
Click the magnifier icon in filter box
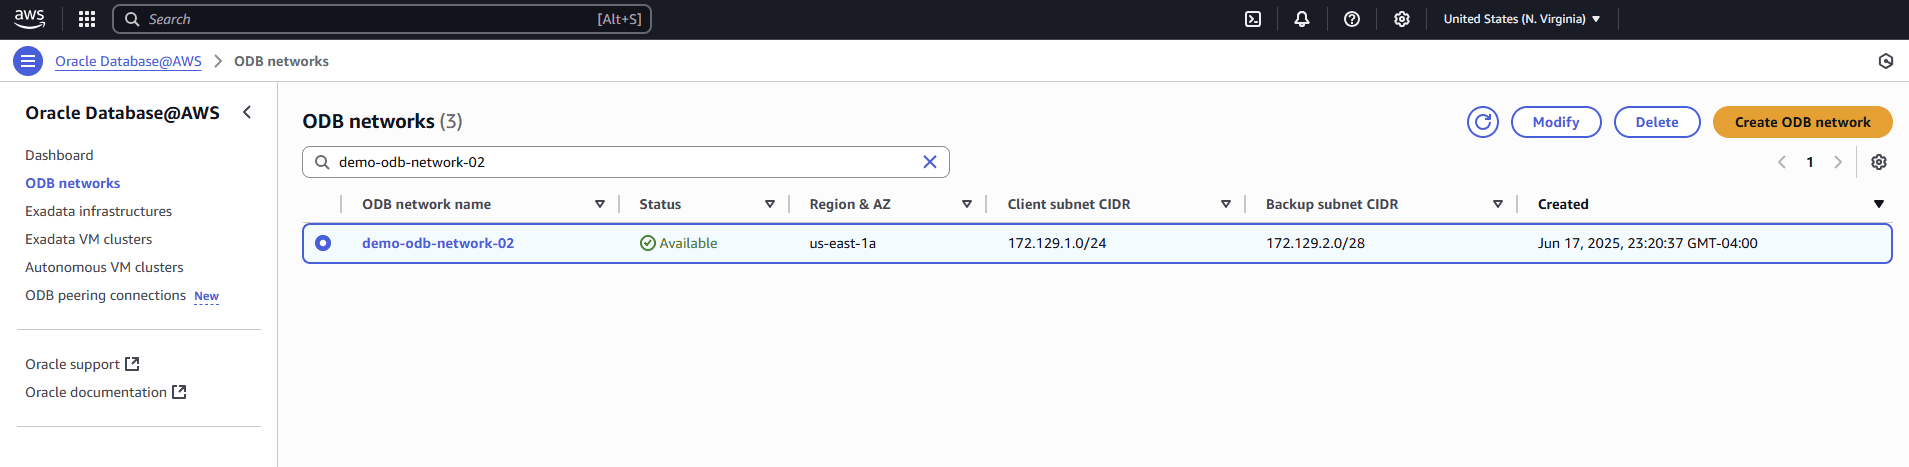pos(322,162)
